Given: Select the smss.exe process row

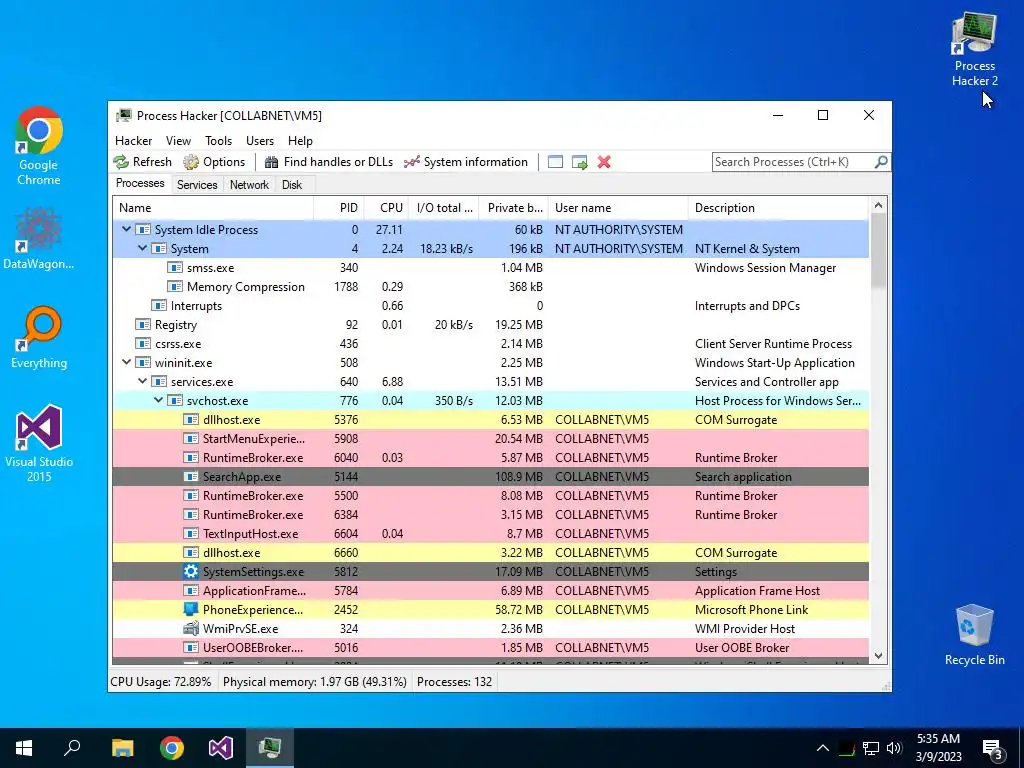Looking at the screenshot, I should (490, 267).
